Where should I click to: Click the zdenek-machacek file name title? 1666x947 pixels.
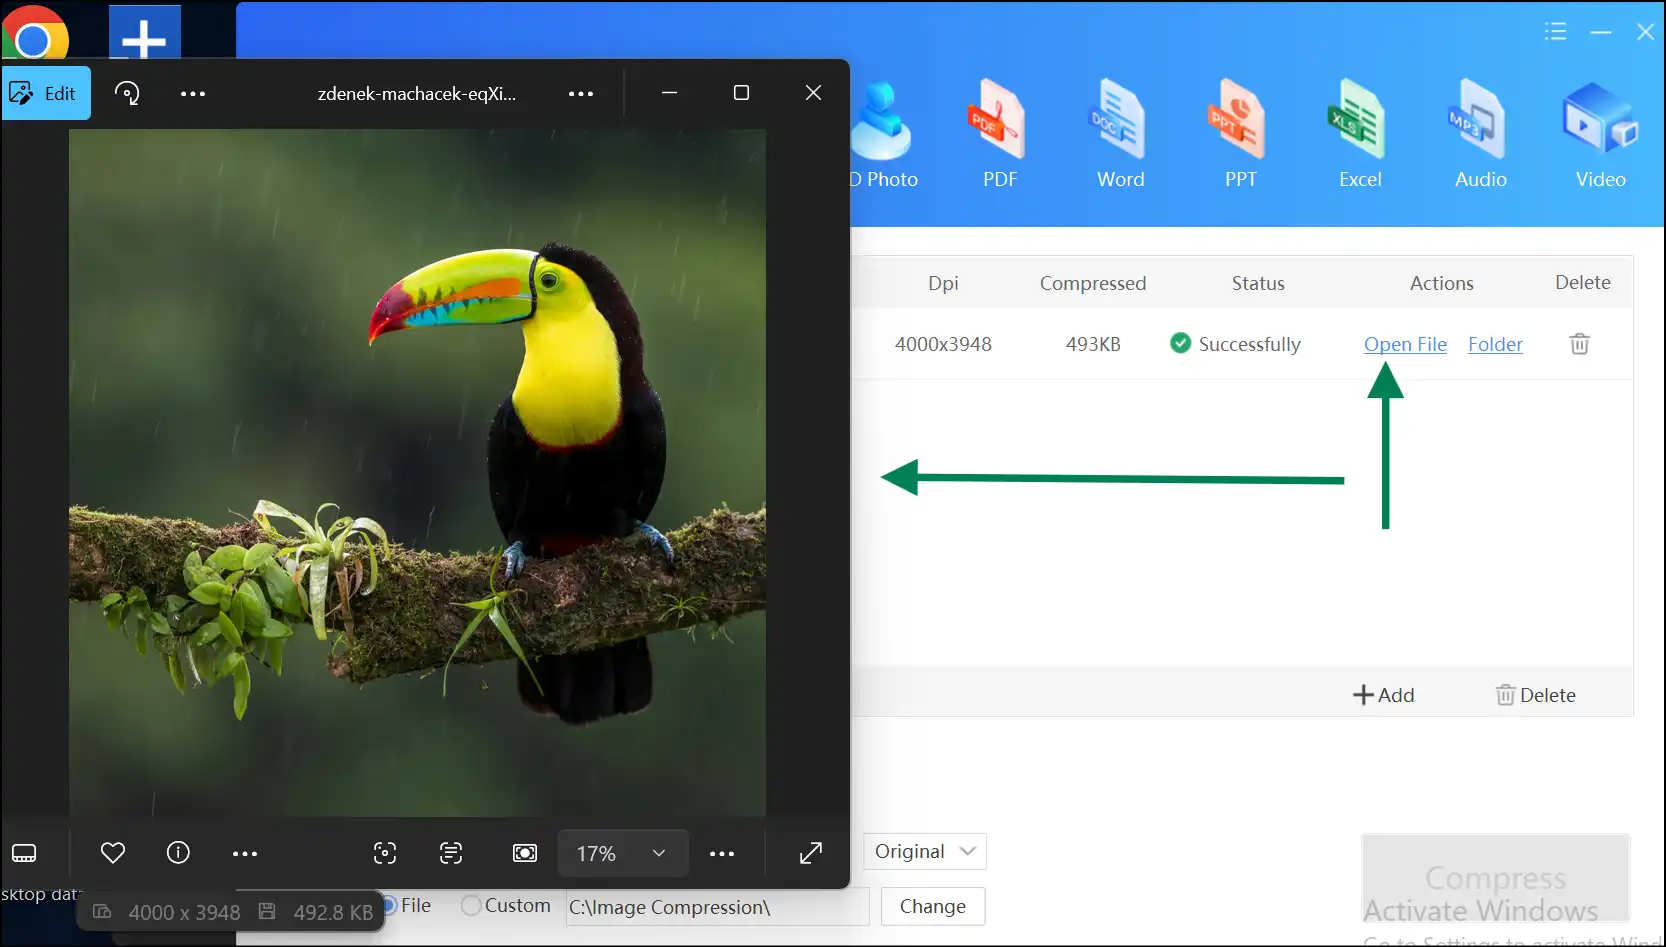coord(417,93)
